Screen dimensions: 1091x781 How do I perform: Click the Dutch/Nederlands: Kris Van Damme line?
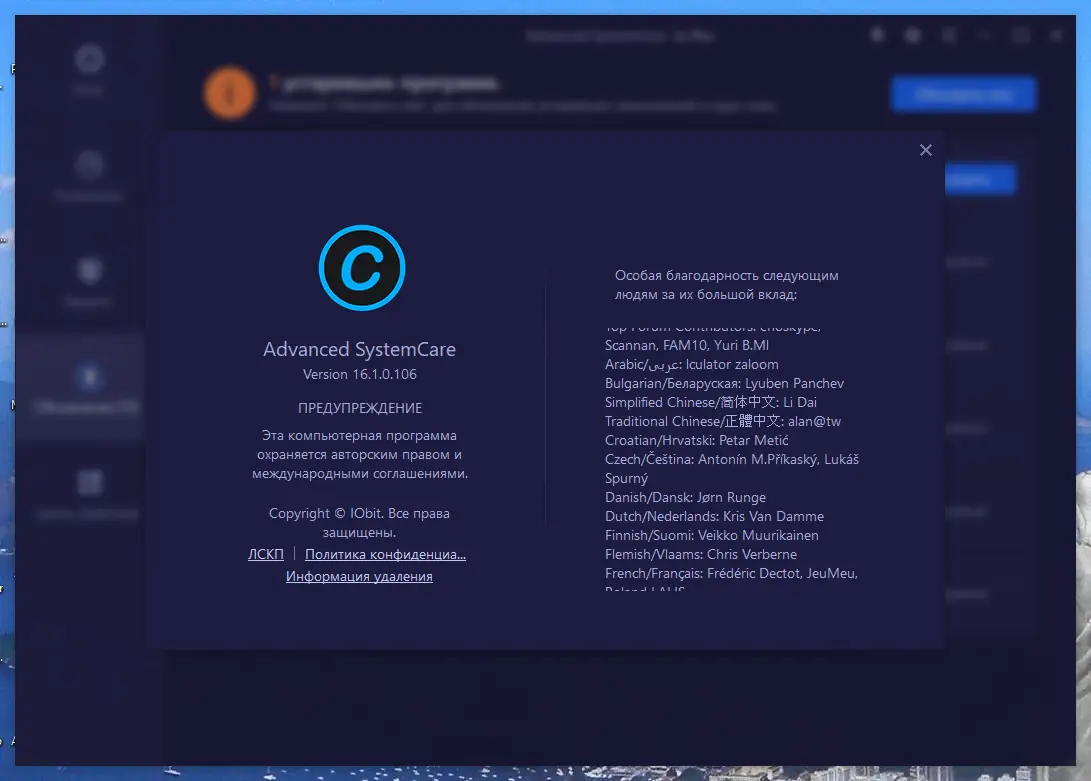coord(715,516)
